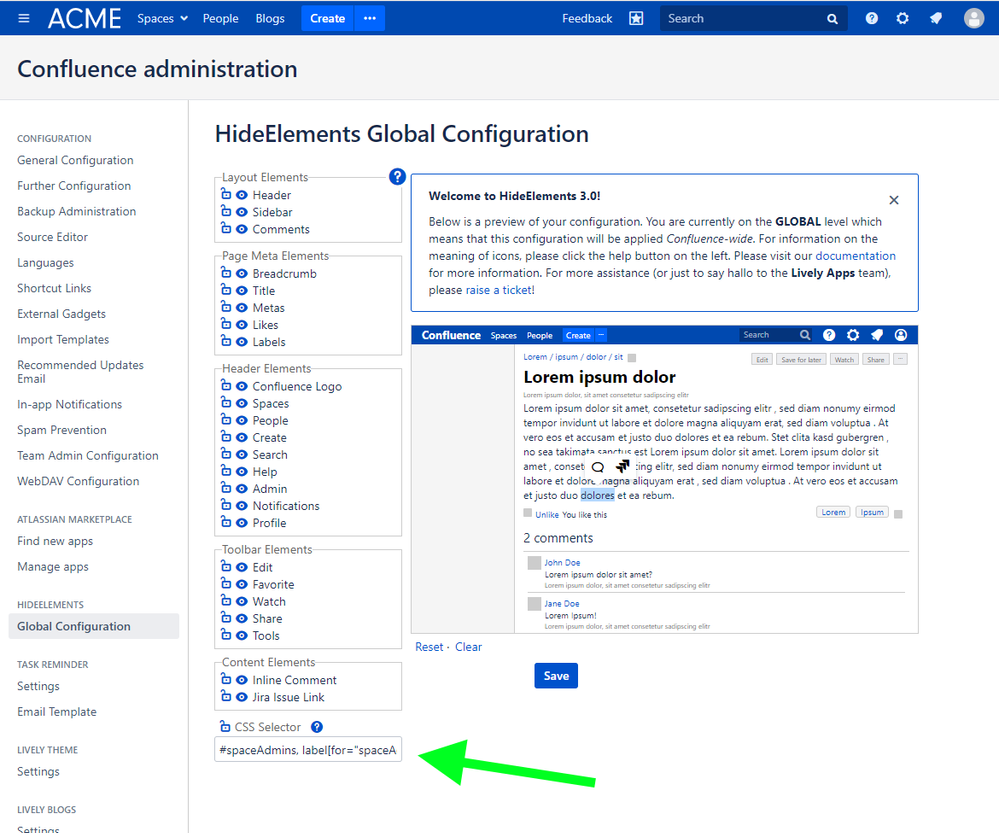Toggle visibility eye for Favorite
Viewport: 999px width, 833px height.
241,584
